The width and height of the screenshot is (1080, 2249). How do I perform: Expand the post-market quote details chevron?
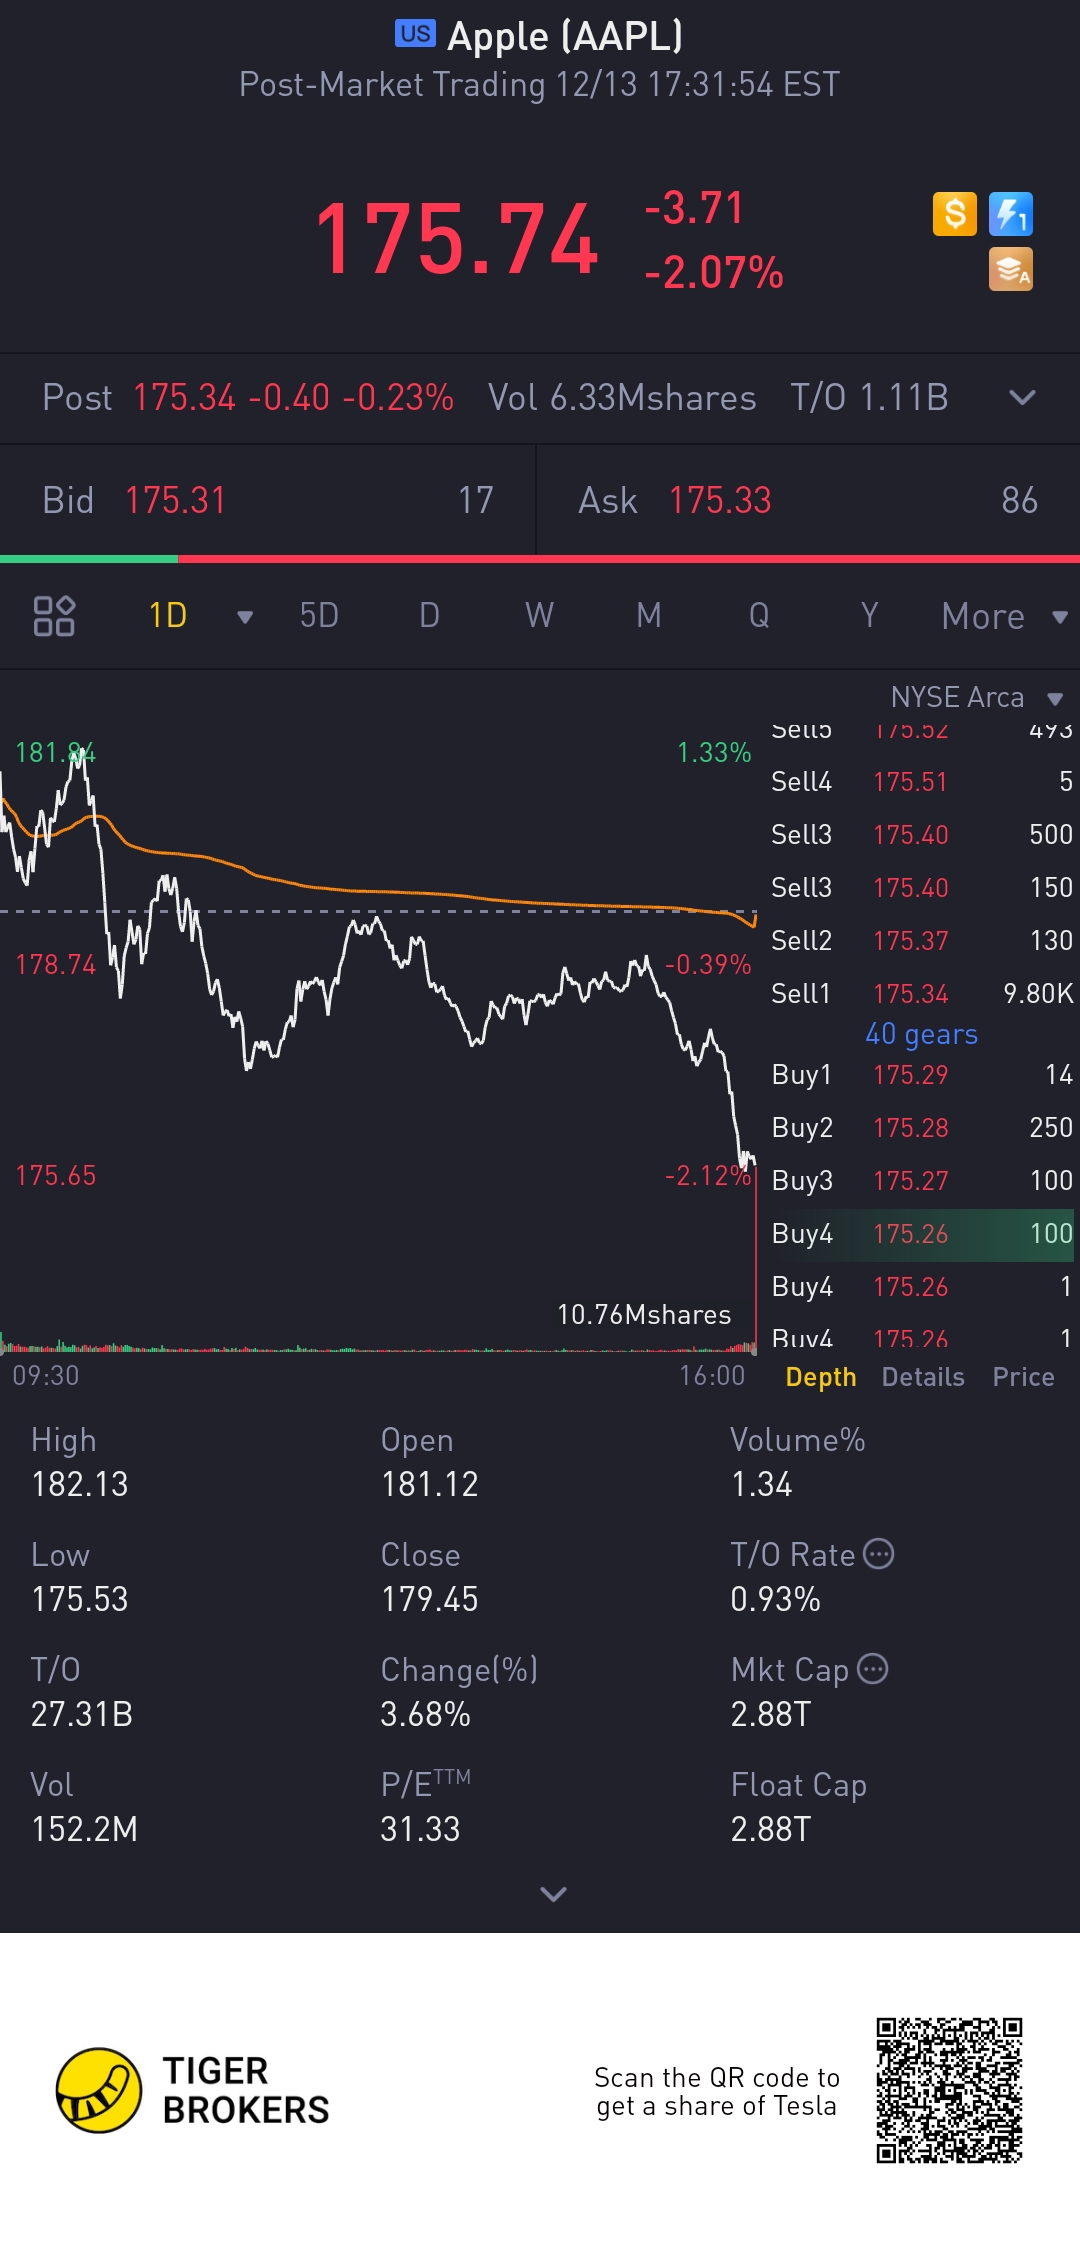[x=1022, y=398]
